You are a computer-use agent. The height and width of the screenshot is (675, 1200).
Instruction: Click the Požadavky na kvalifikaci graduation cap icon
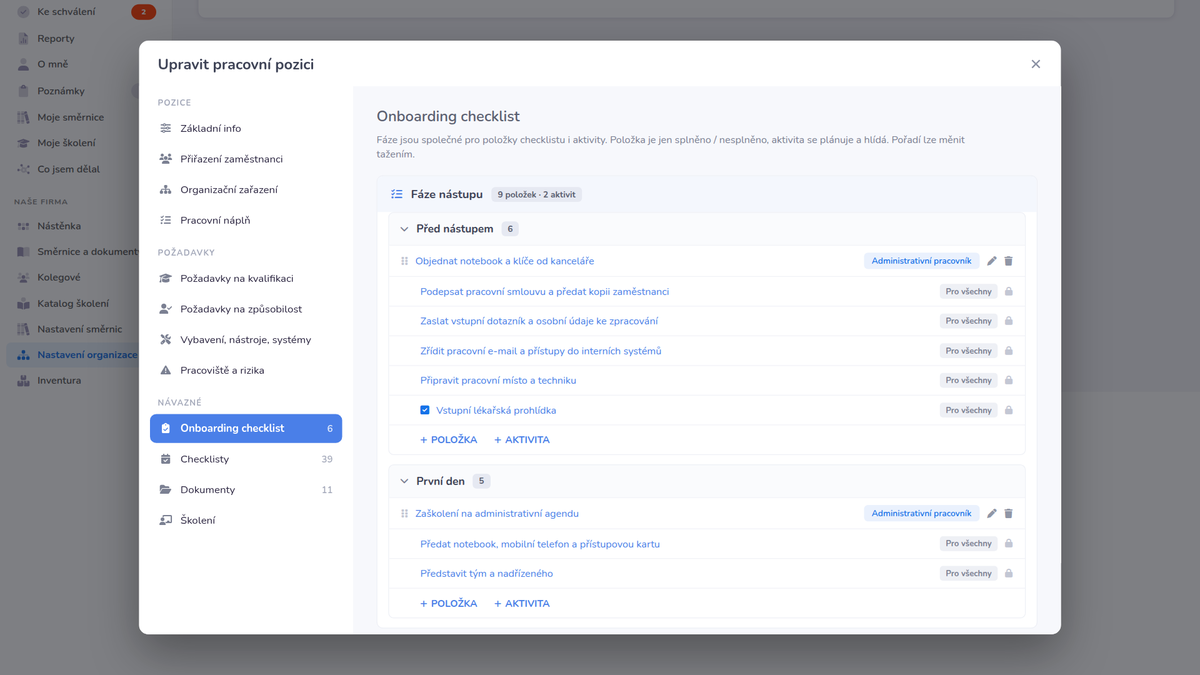tap(166, 278)
